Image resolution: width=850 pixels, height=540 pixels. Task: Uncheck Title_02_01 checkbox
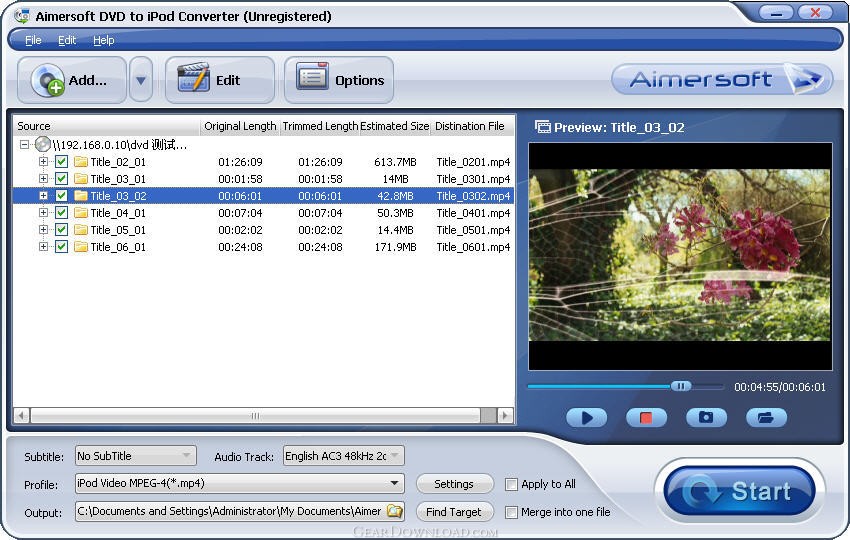tap(61, 162)
